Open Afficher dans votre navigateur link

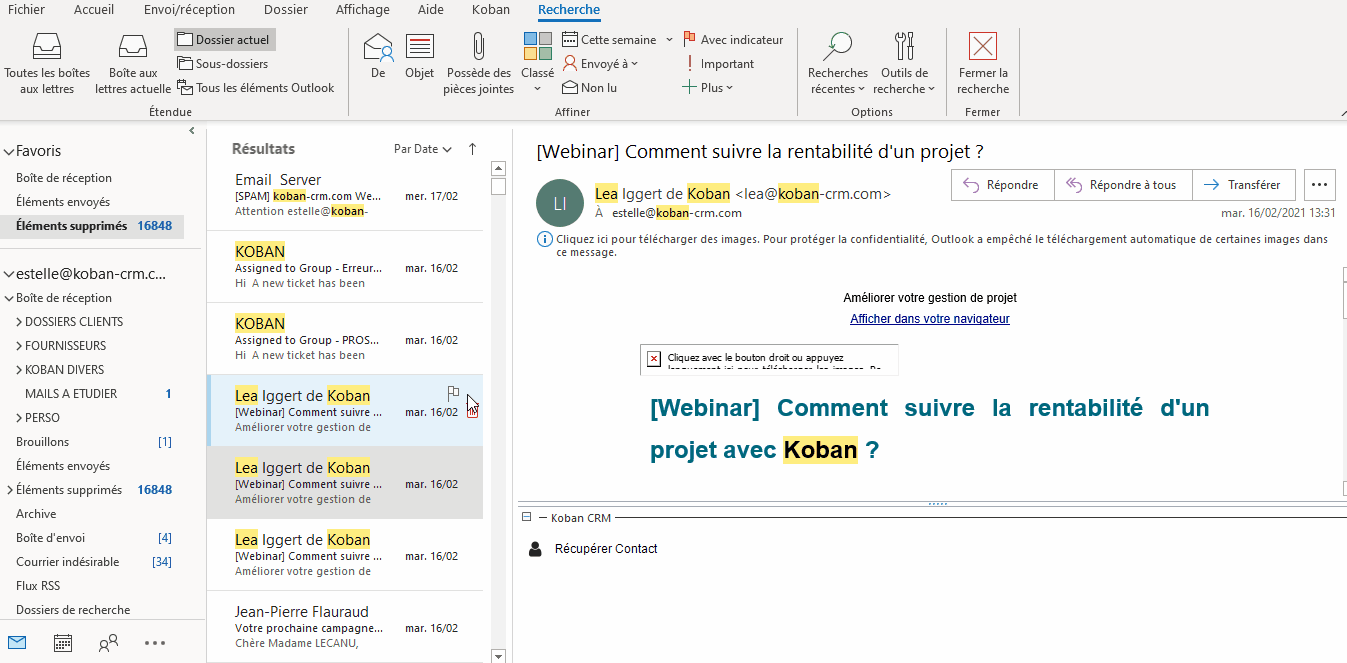(x=930, y=319)
